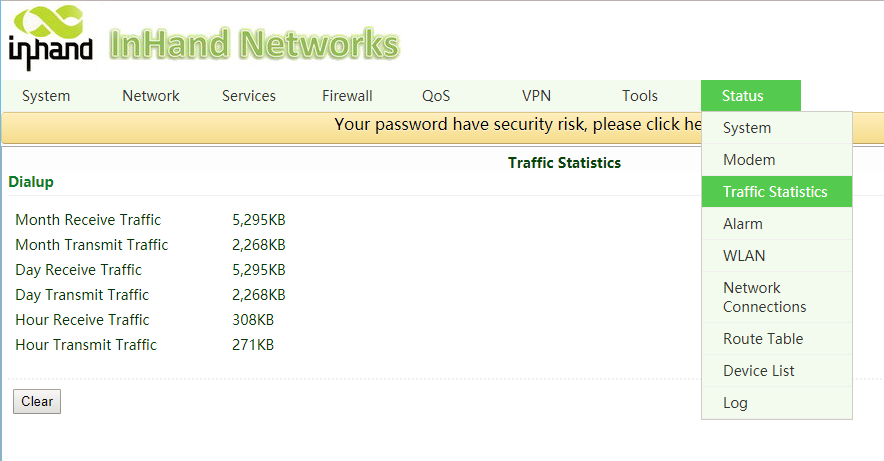Image resolution: width=884 pixels, height=461 pixels.
Task: Click the InHand logo icon
Action: (x=50, y=37)
